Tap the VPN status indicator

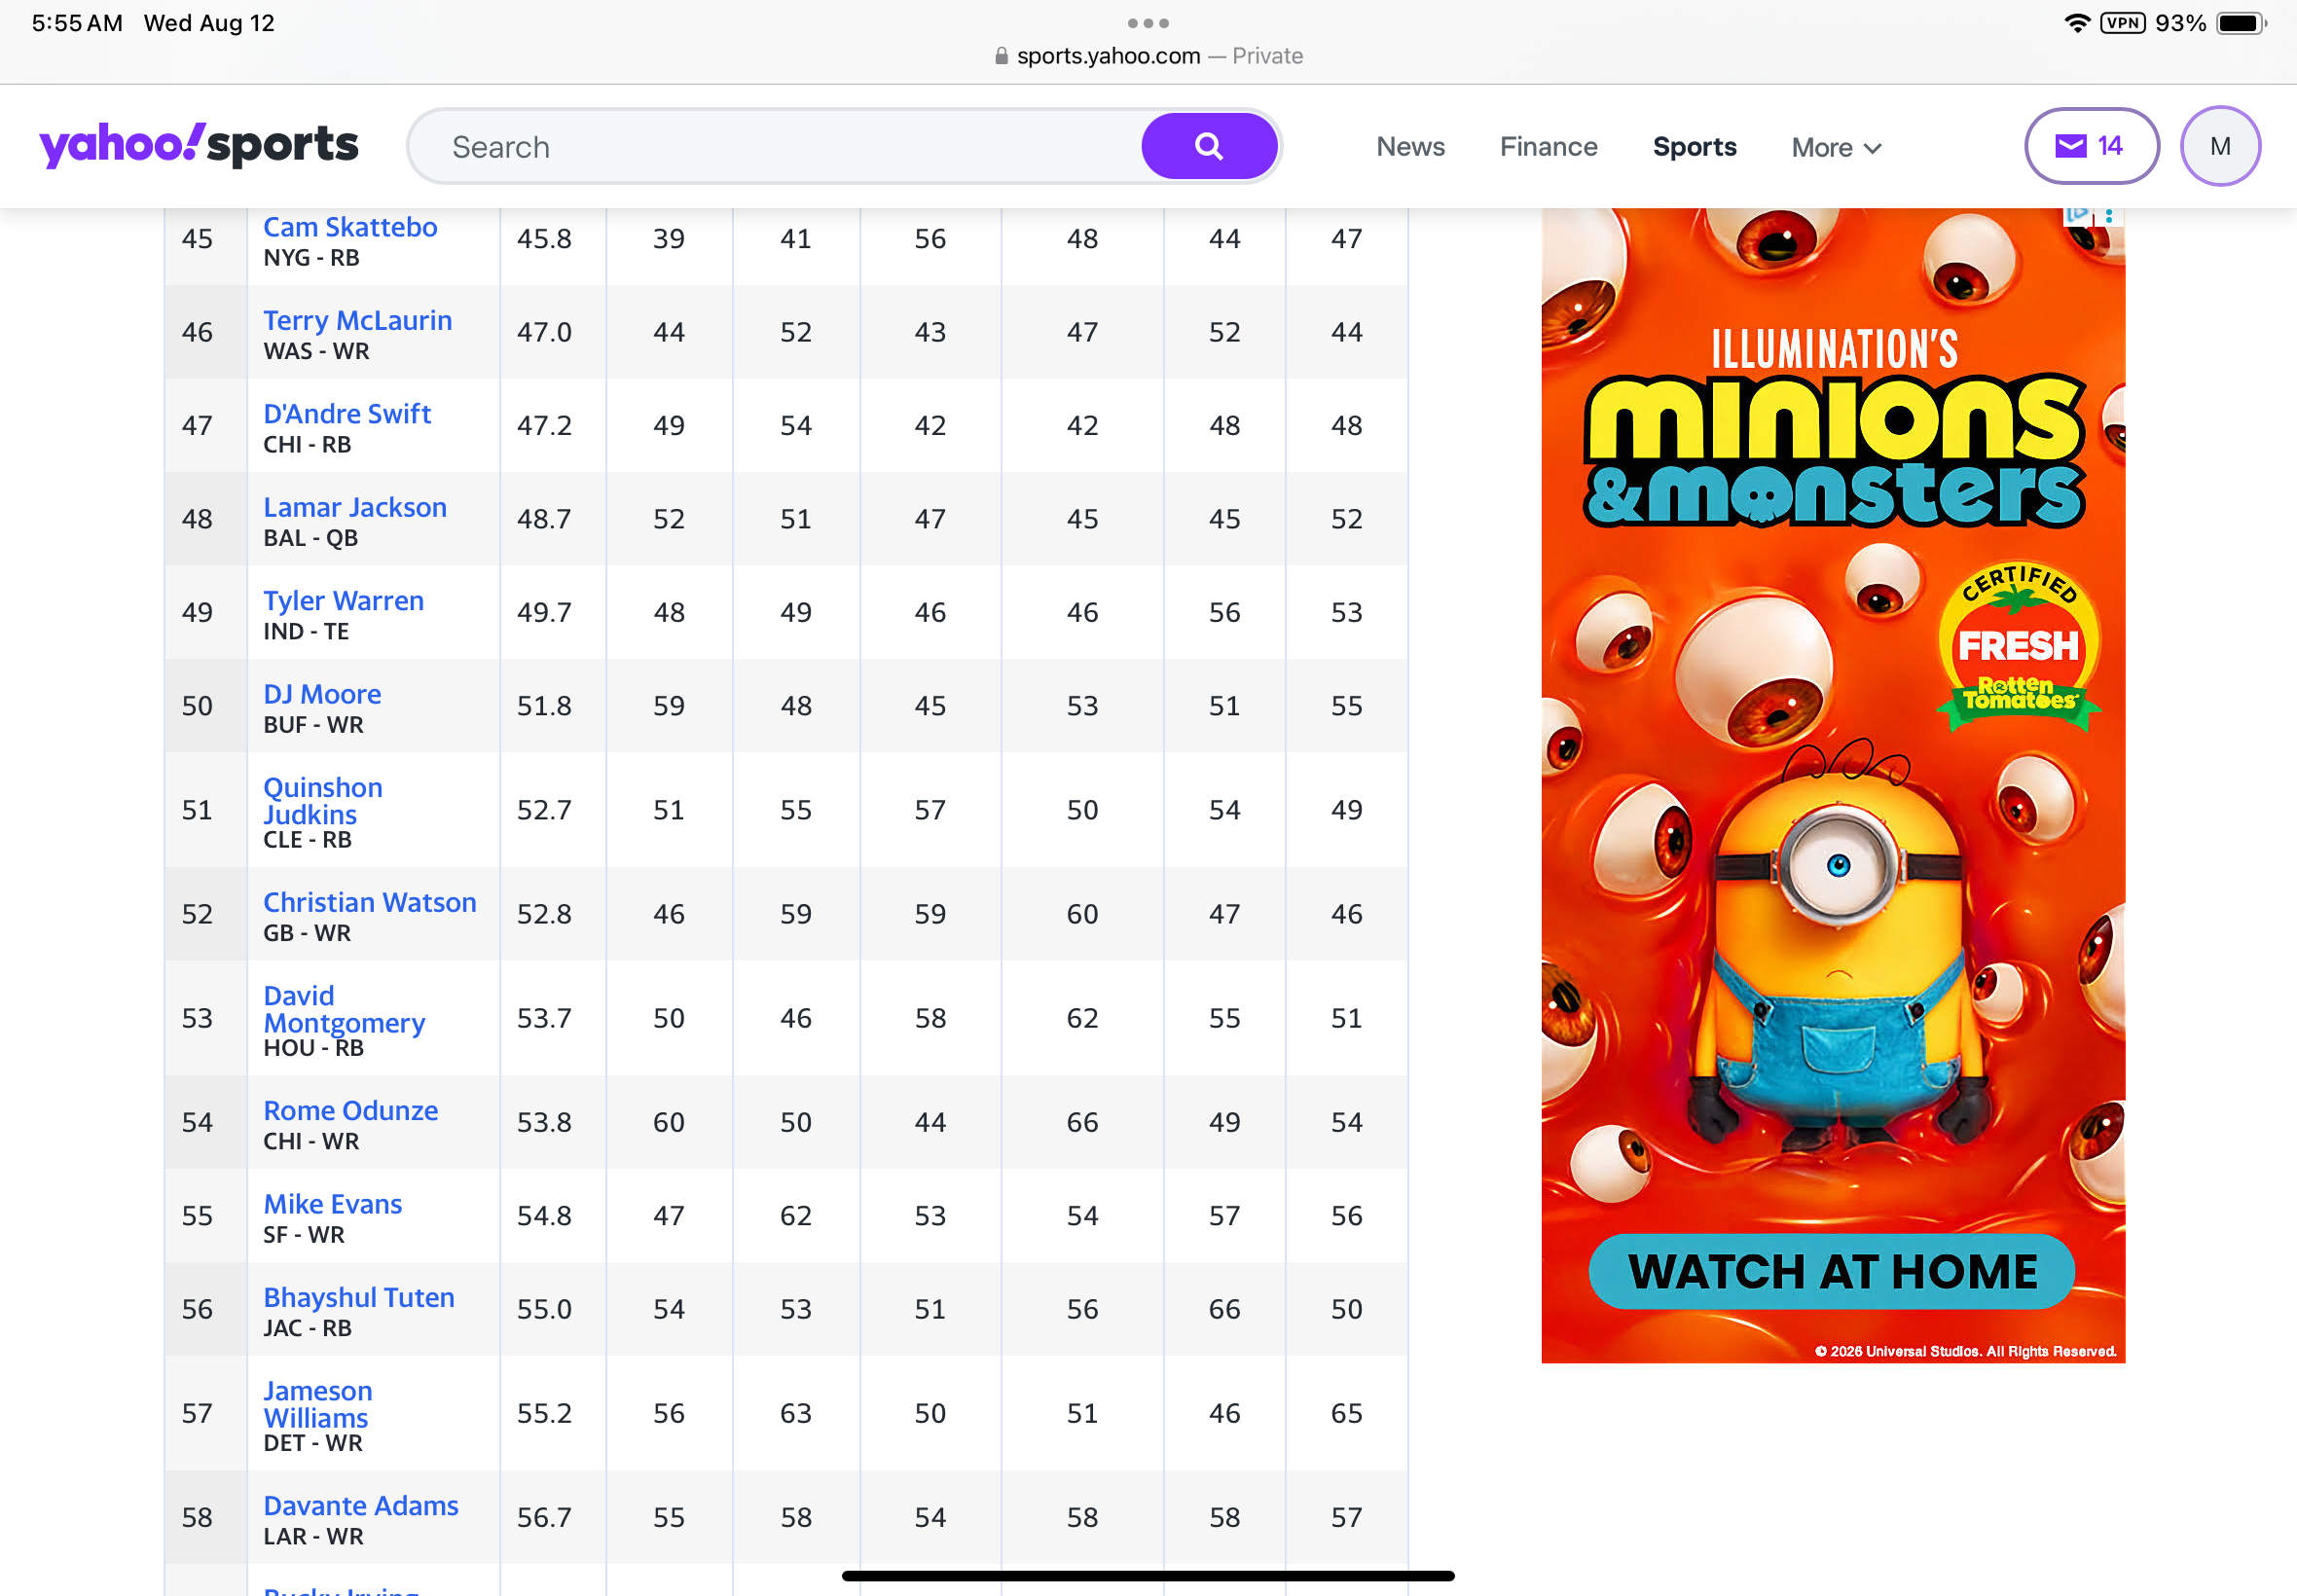coord(2122,23)
